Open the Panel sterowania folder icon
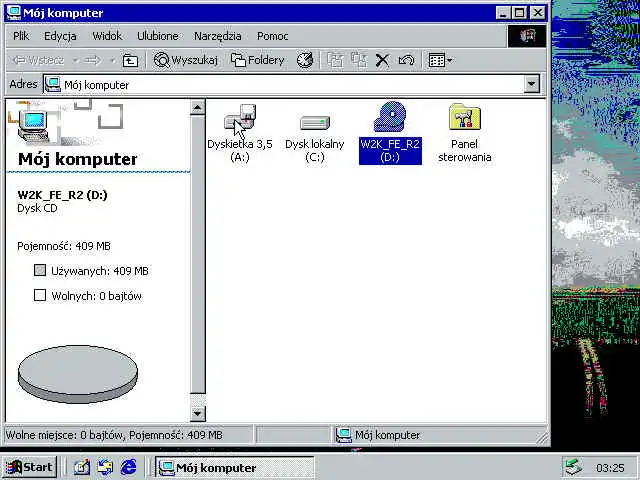Viewport: 640px width, 480px height. [464, 117]
